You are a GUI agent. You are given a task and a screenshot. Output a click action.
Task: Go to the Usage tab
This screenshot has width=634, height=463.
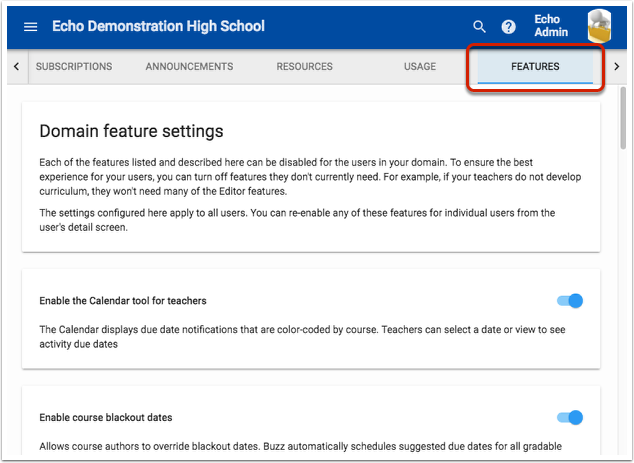point(420,67)
